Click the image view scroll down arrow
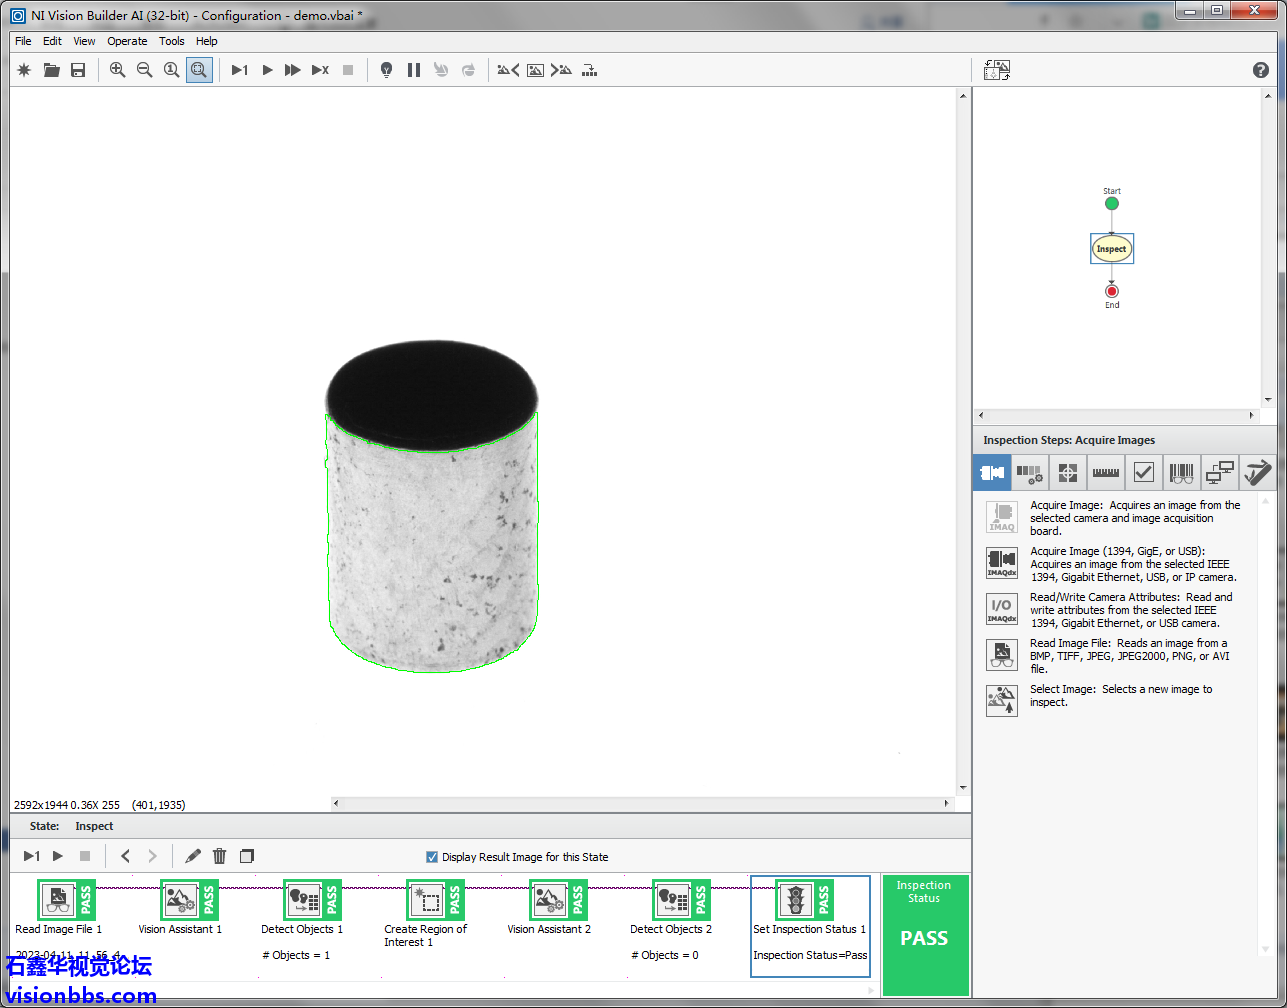This screenshot has width=1287, height=1008. 963,788
